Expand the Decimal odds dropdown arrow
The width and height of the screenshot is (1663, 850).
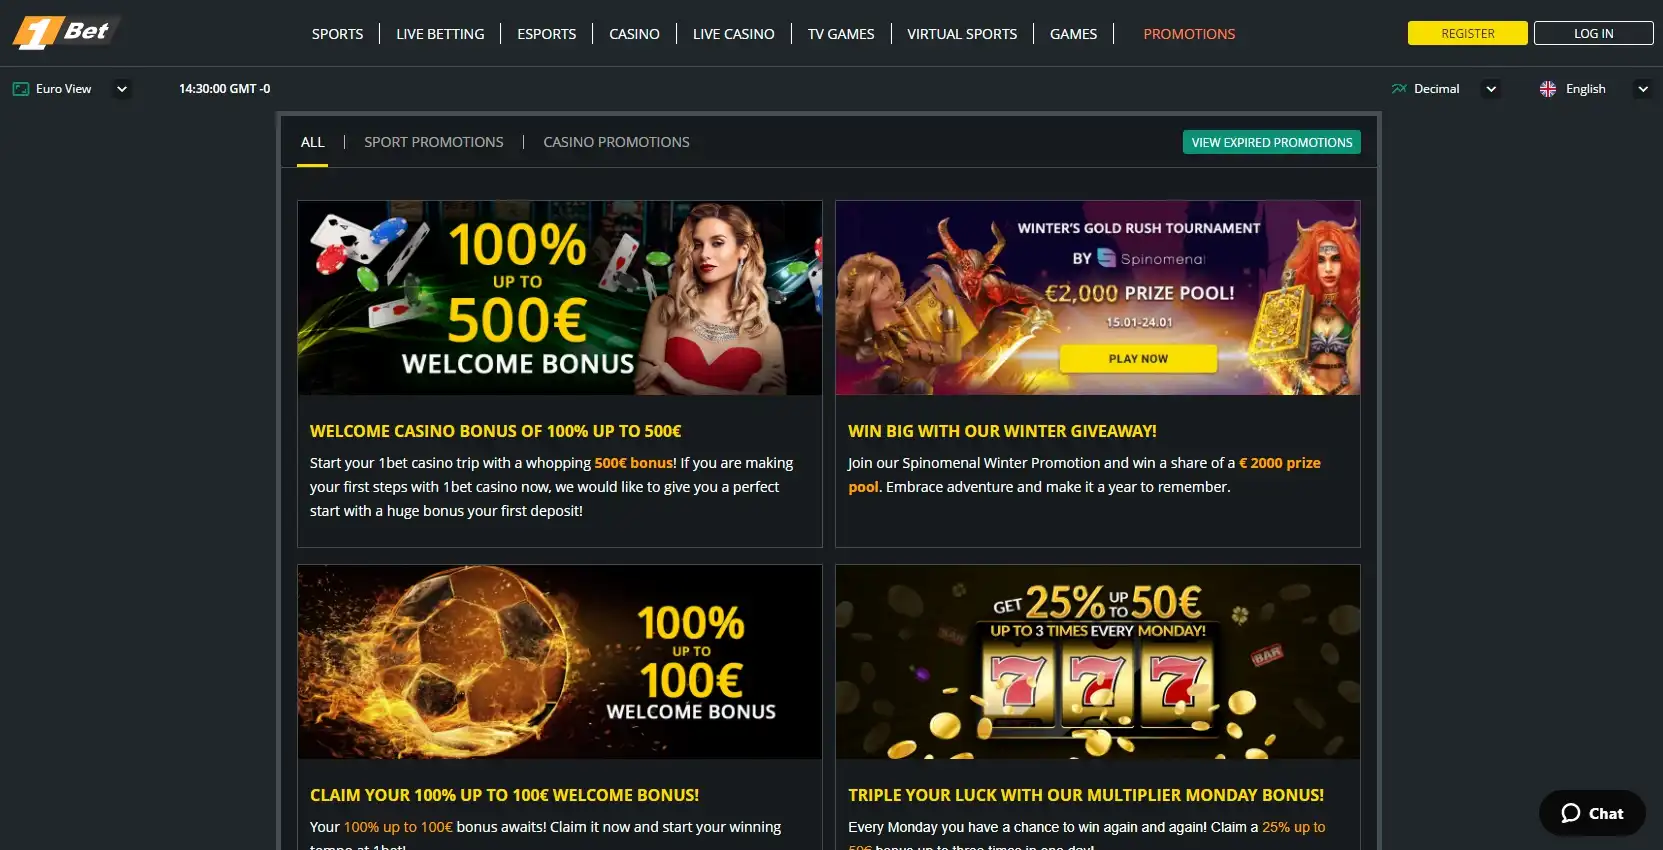pos(1491,89)
